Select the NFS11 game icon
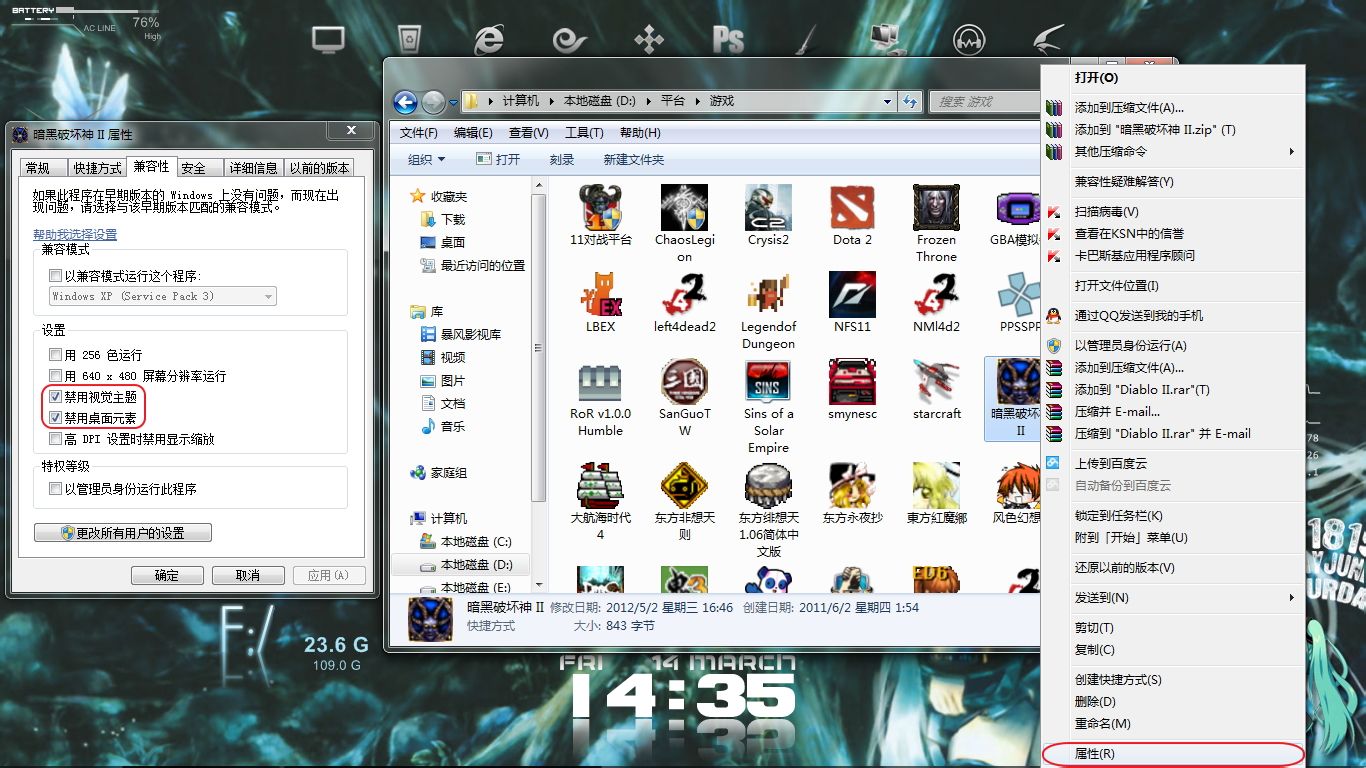The image size is (1366, 768). coord(852,295)
